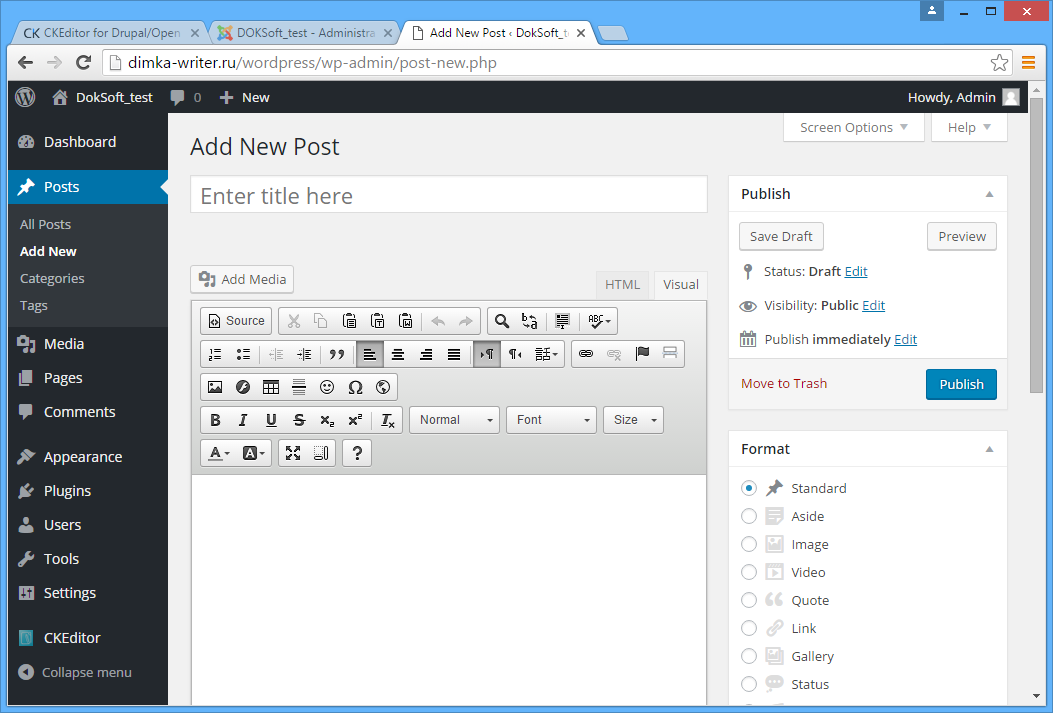Screen dimensions: 1053x713
Task: Click the Find magnifier icon
Action: [502, 321]
